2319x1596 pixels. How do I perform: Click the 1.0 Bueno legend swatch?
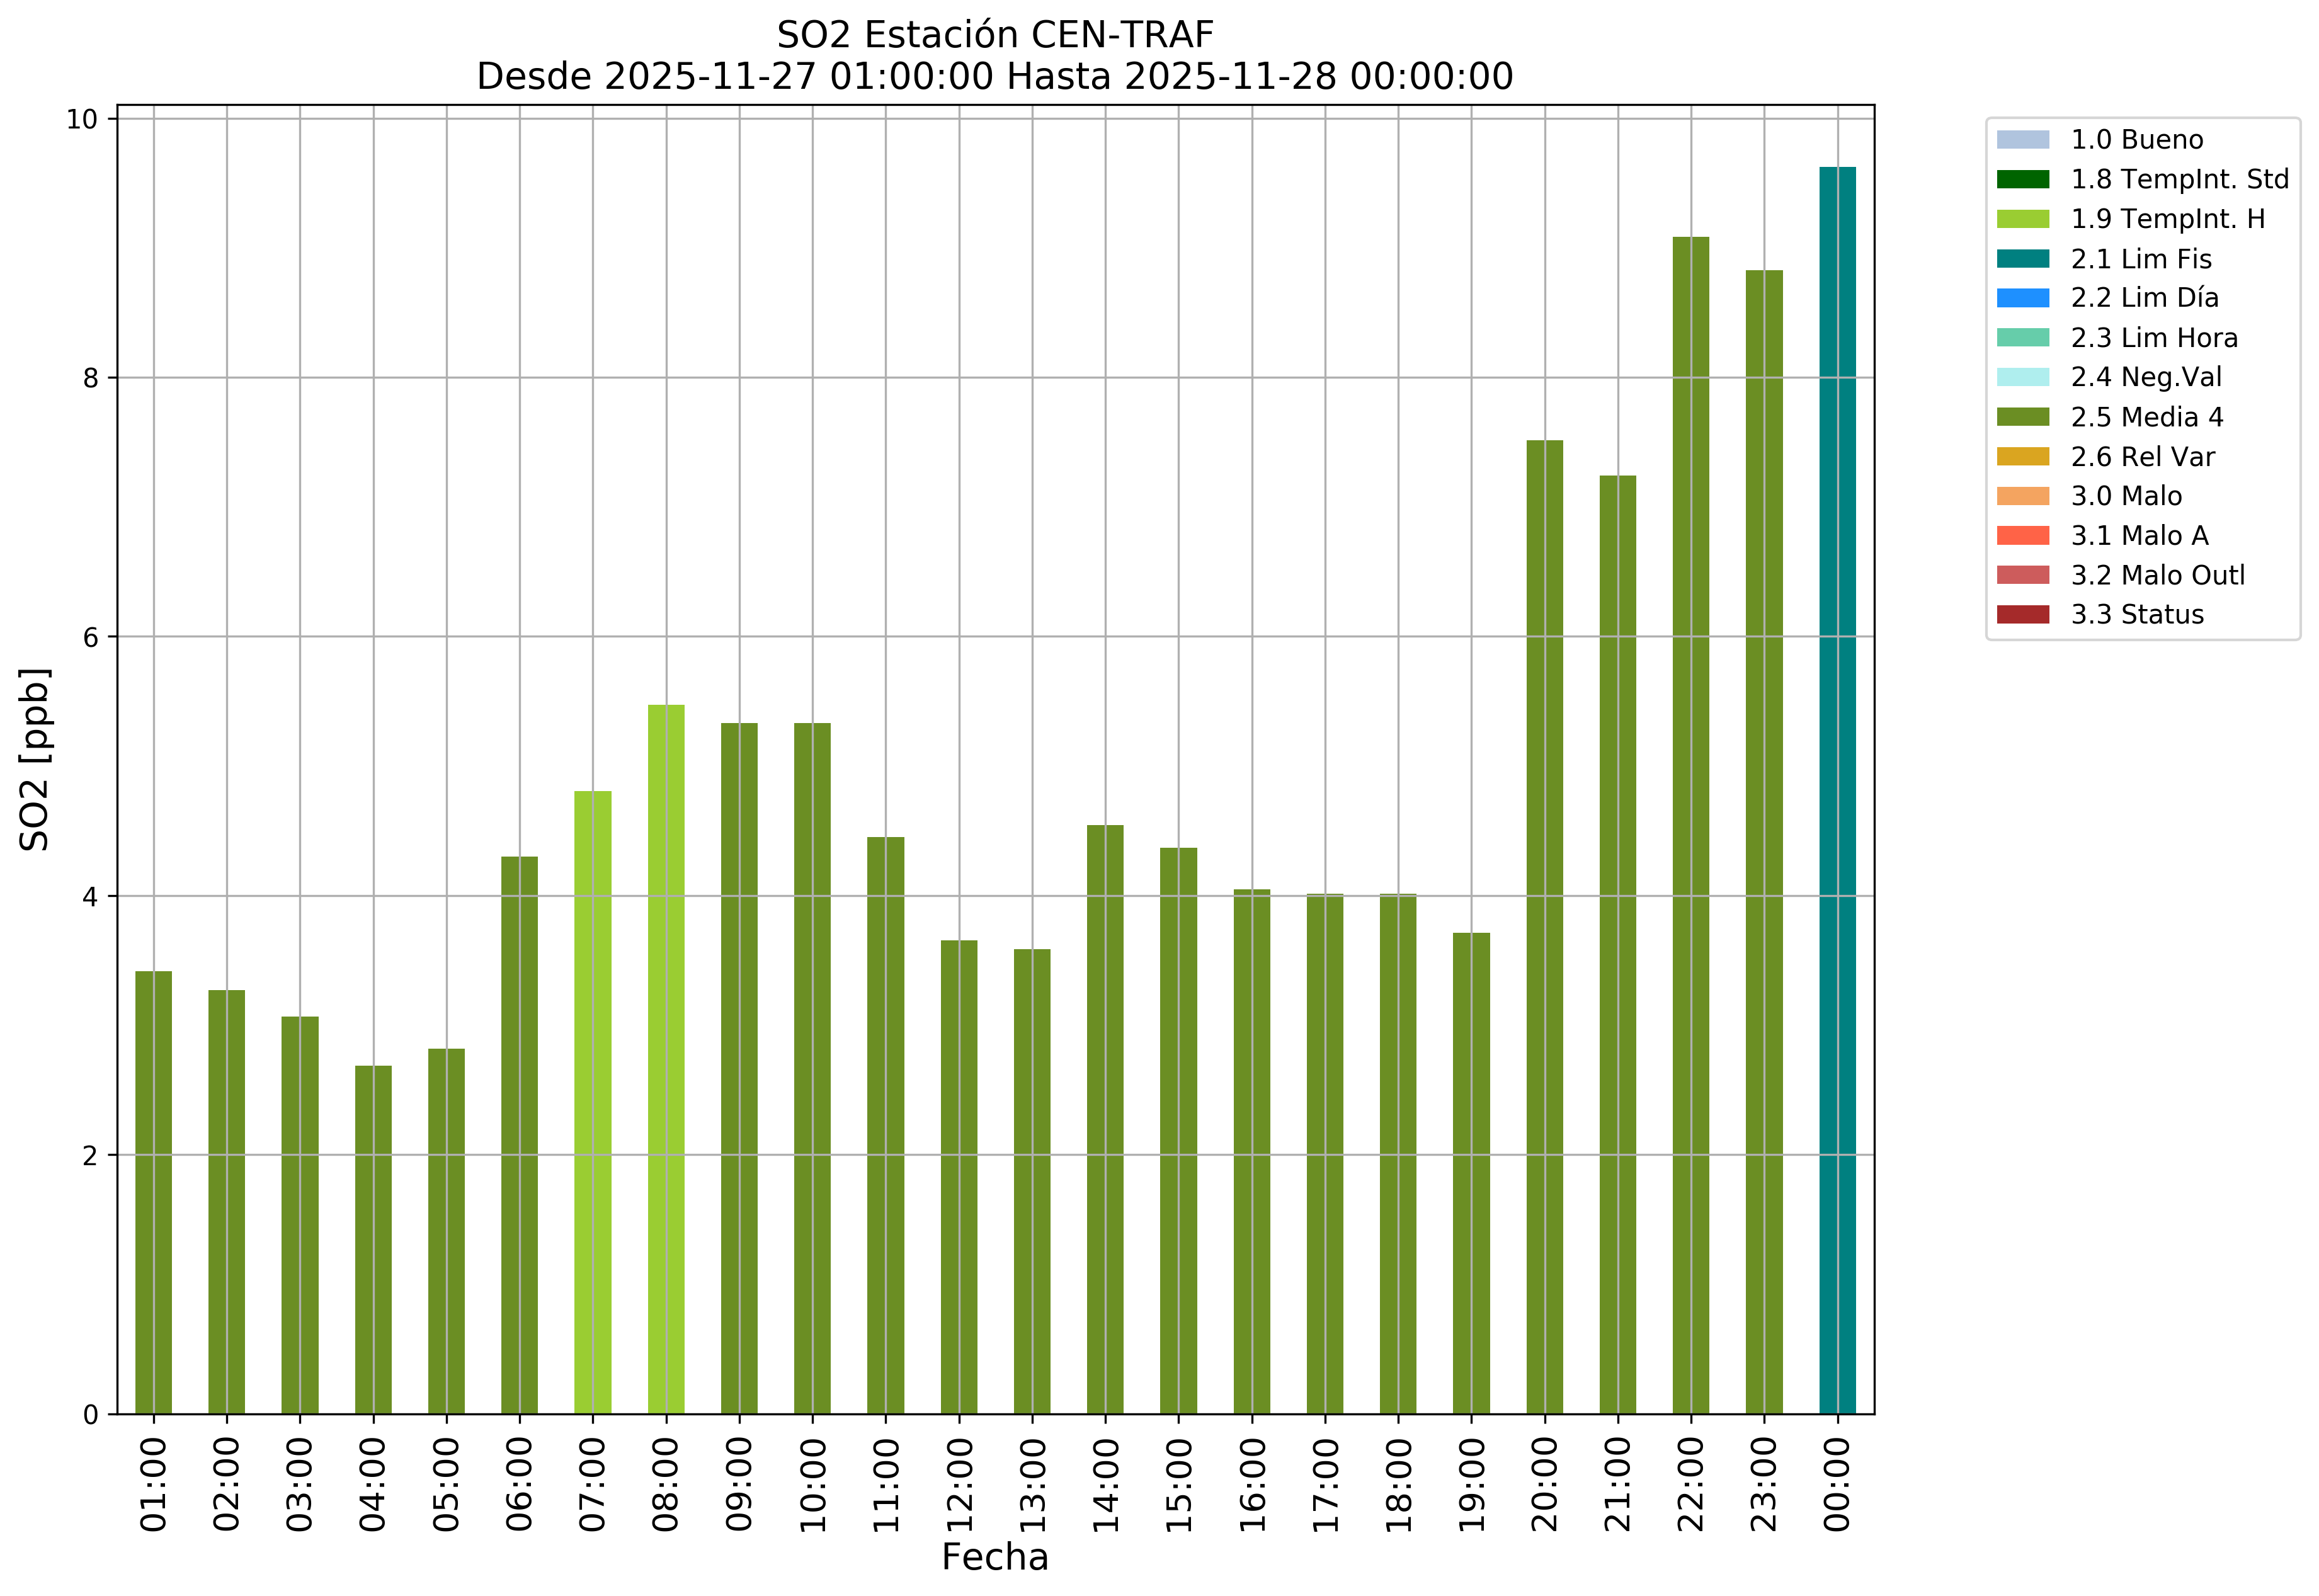2022,140
